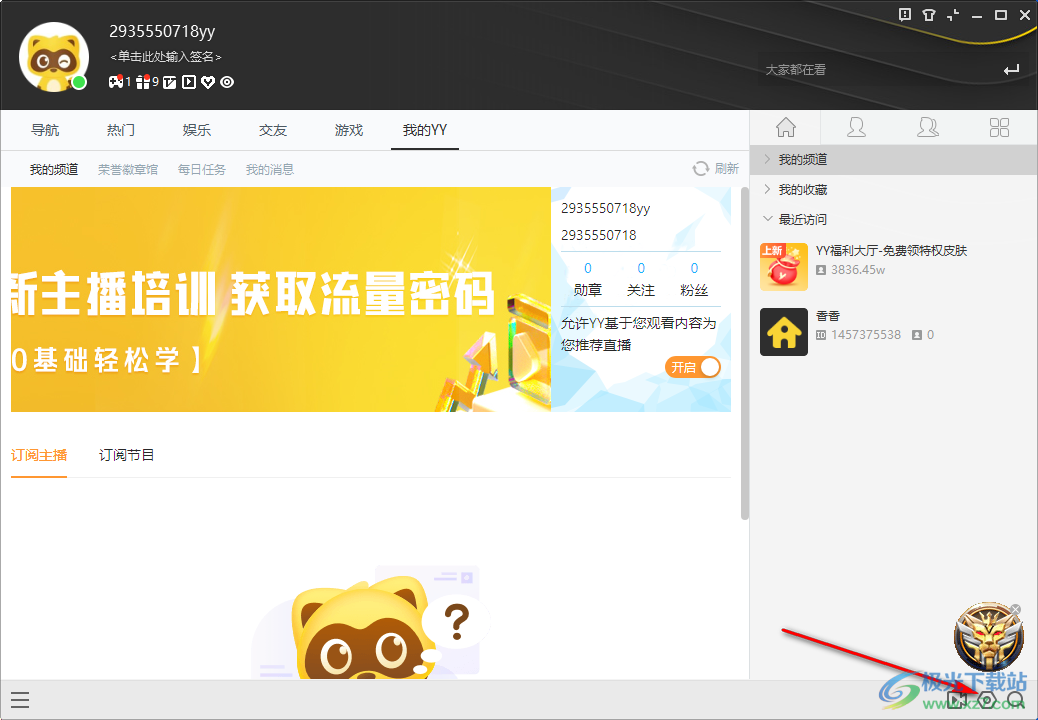Screen dimensions: 1038x720
Task: Open the home icon tab in the right panel
Action: 786,127
